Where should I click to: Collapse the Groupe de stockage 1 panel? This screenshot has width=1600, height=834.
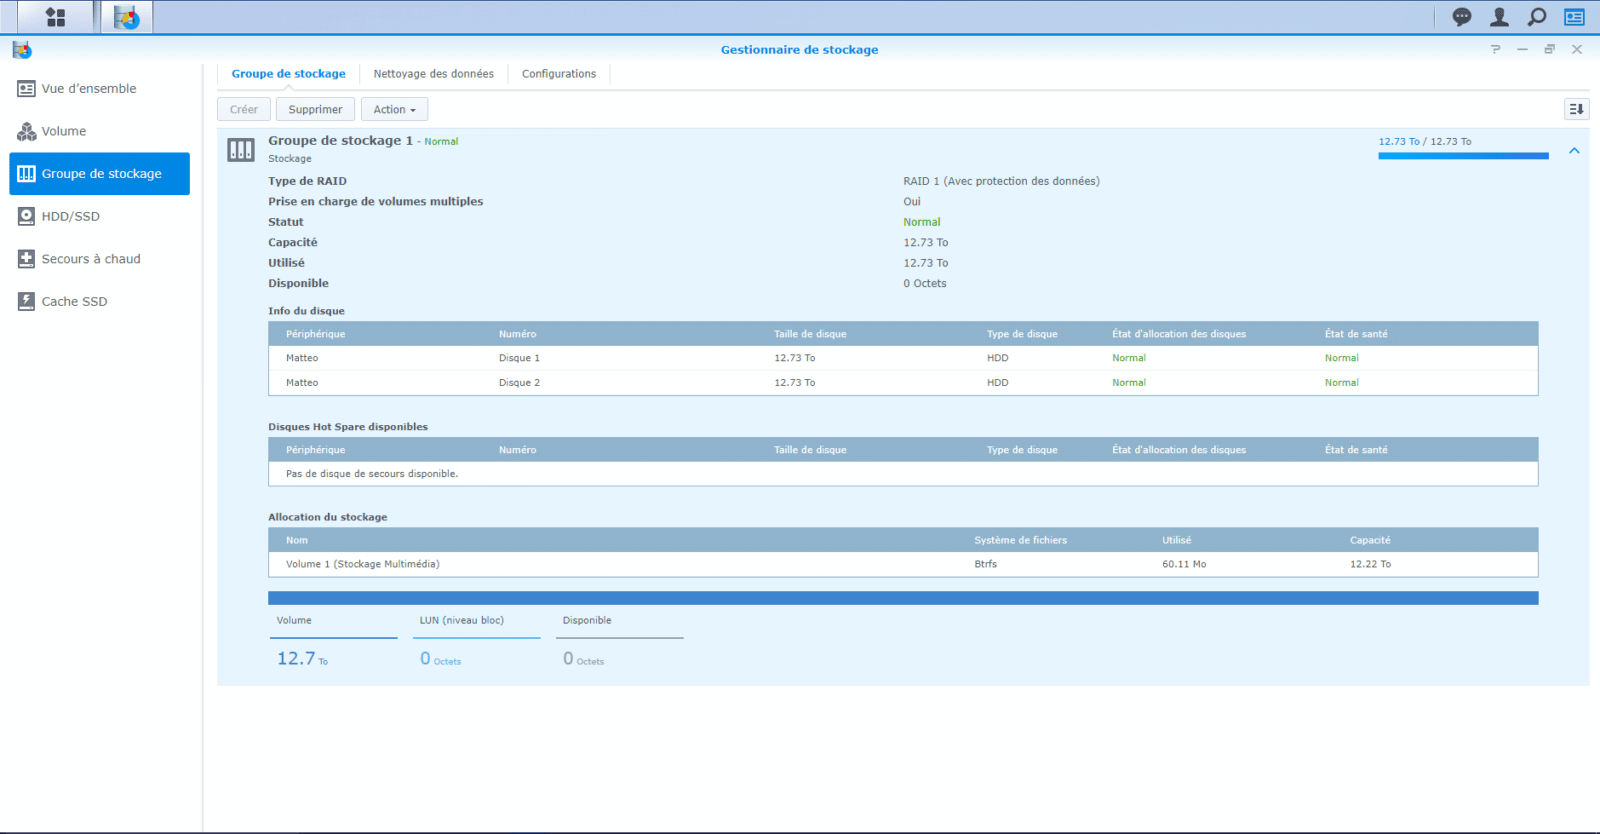point(1574,151)
